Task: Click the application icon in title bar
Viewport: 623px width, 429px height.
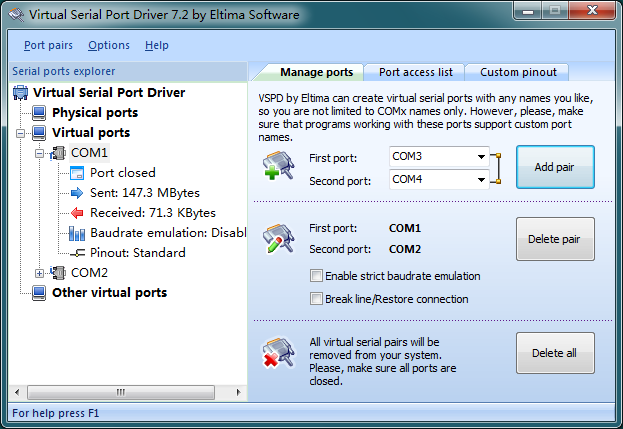Action: click(16, 15)
